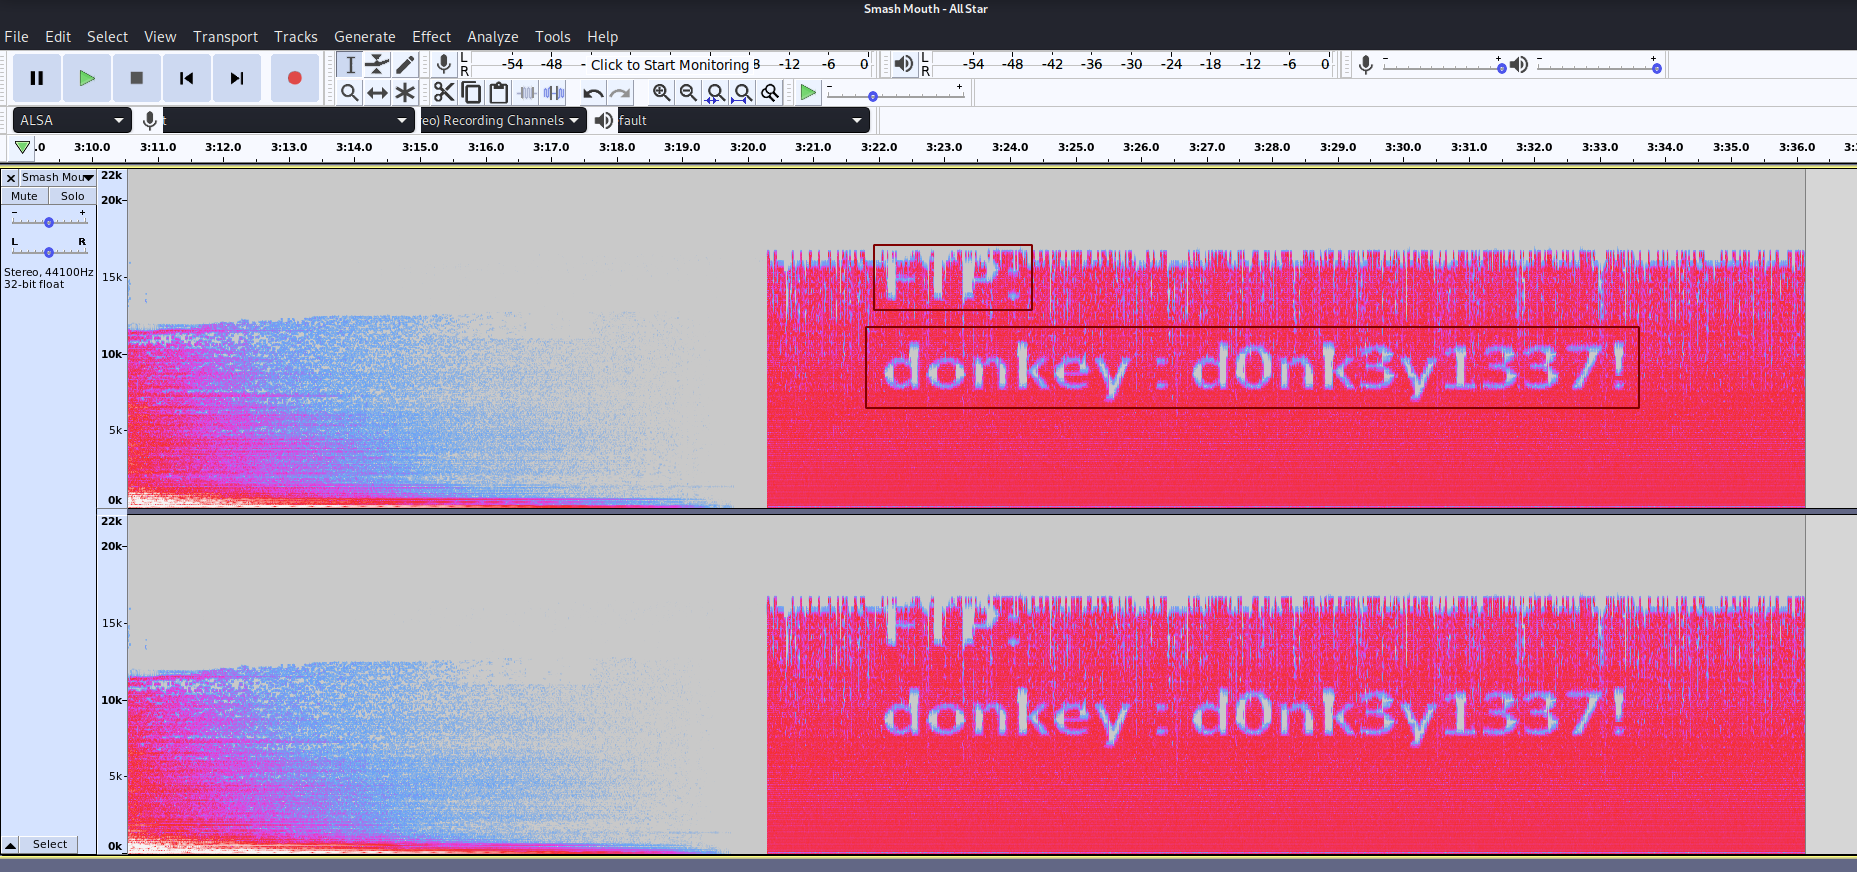Fit selection to width zoom icon

[715, 93]
